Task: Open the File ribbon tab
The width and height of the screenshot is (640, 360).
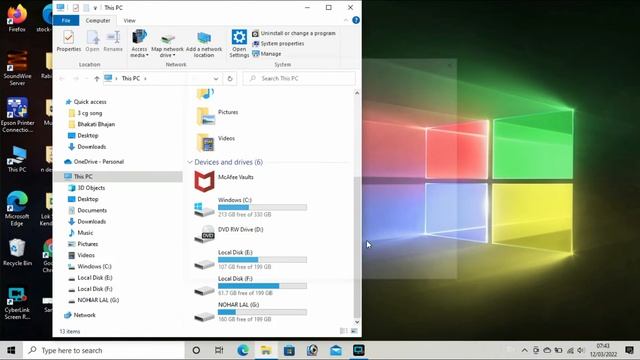Action: pyautogui.click(x=66, y=20)
